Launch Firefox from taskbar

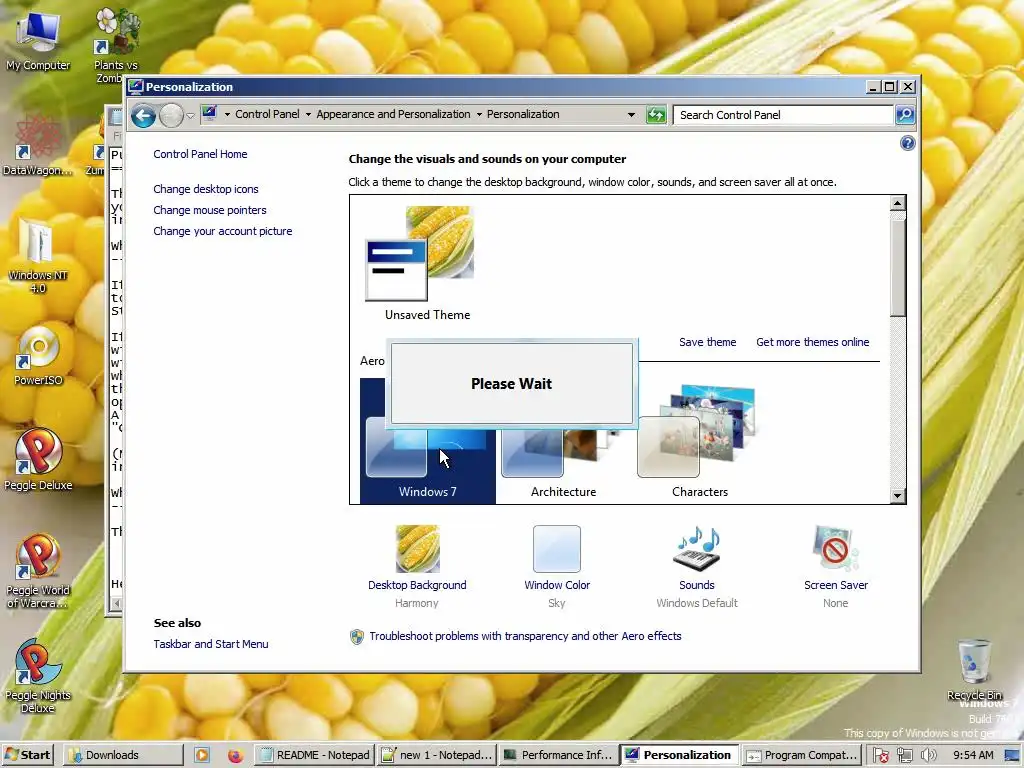tap(235, 756)
